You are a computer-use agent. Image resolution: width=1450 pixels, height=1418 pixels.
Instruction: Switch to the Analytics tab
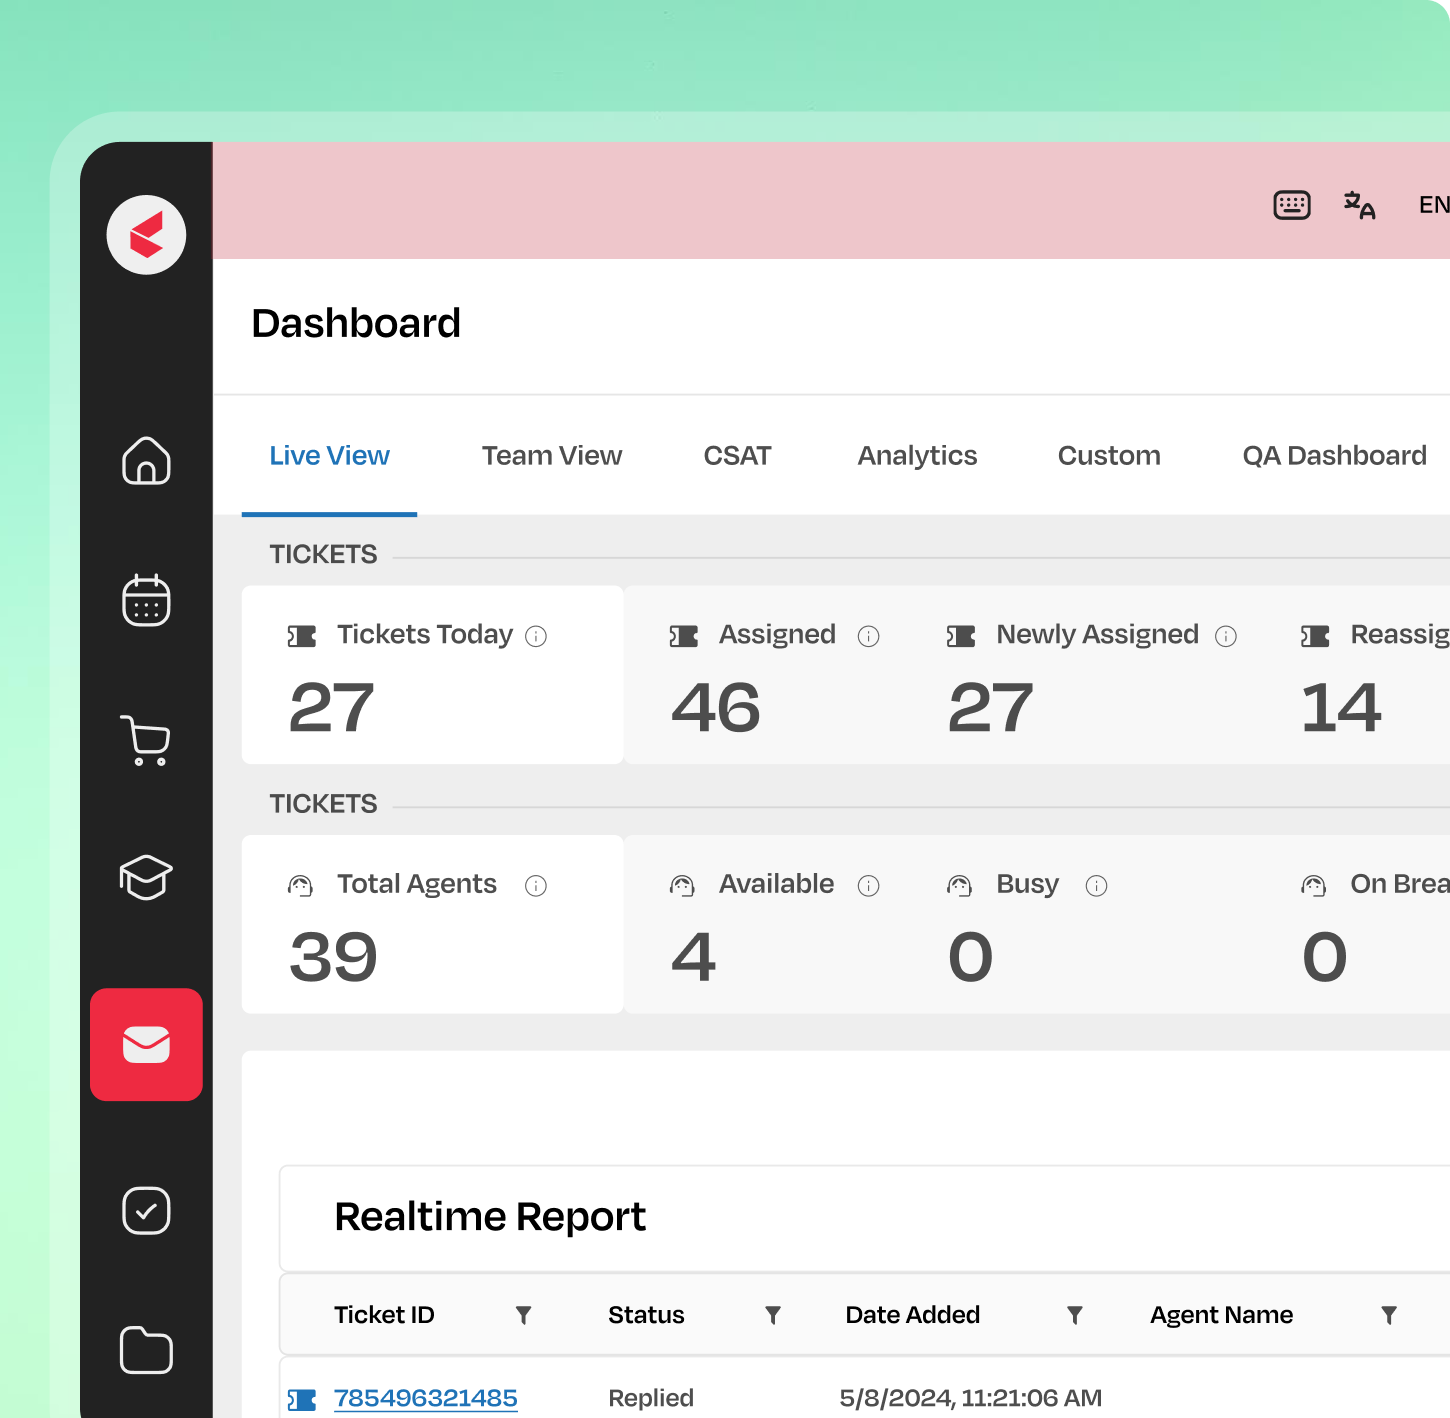(917, 456)
